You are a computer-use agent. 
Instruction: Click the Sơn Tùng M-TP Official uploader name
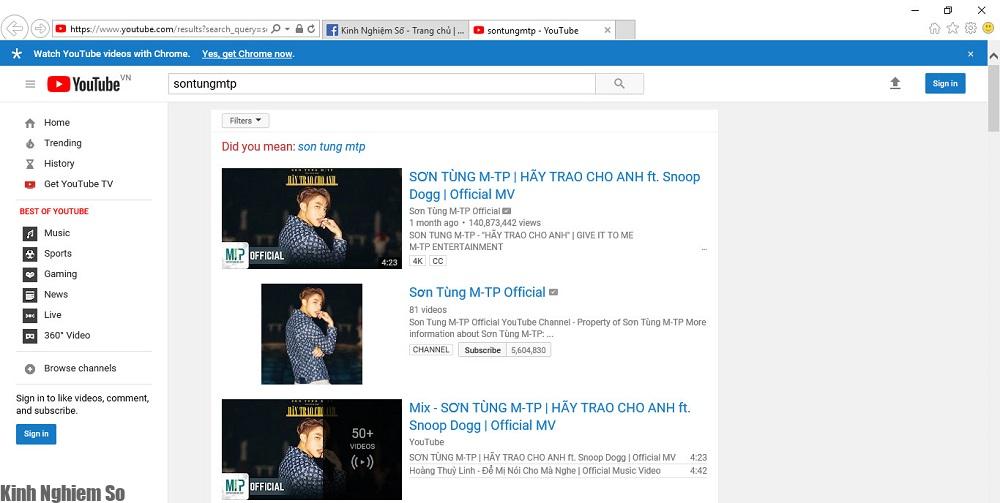(x=454, y=211)
